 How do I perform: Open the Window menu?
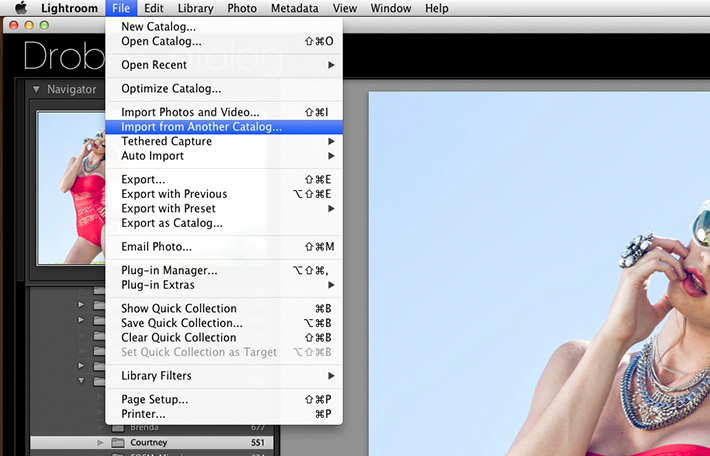click(x=391, y=8)
